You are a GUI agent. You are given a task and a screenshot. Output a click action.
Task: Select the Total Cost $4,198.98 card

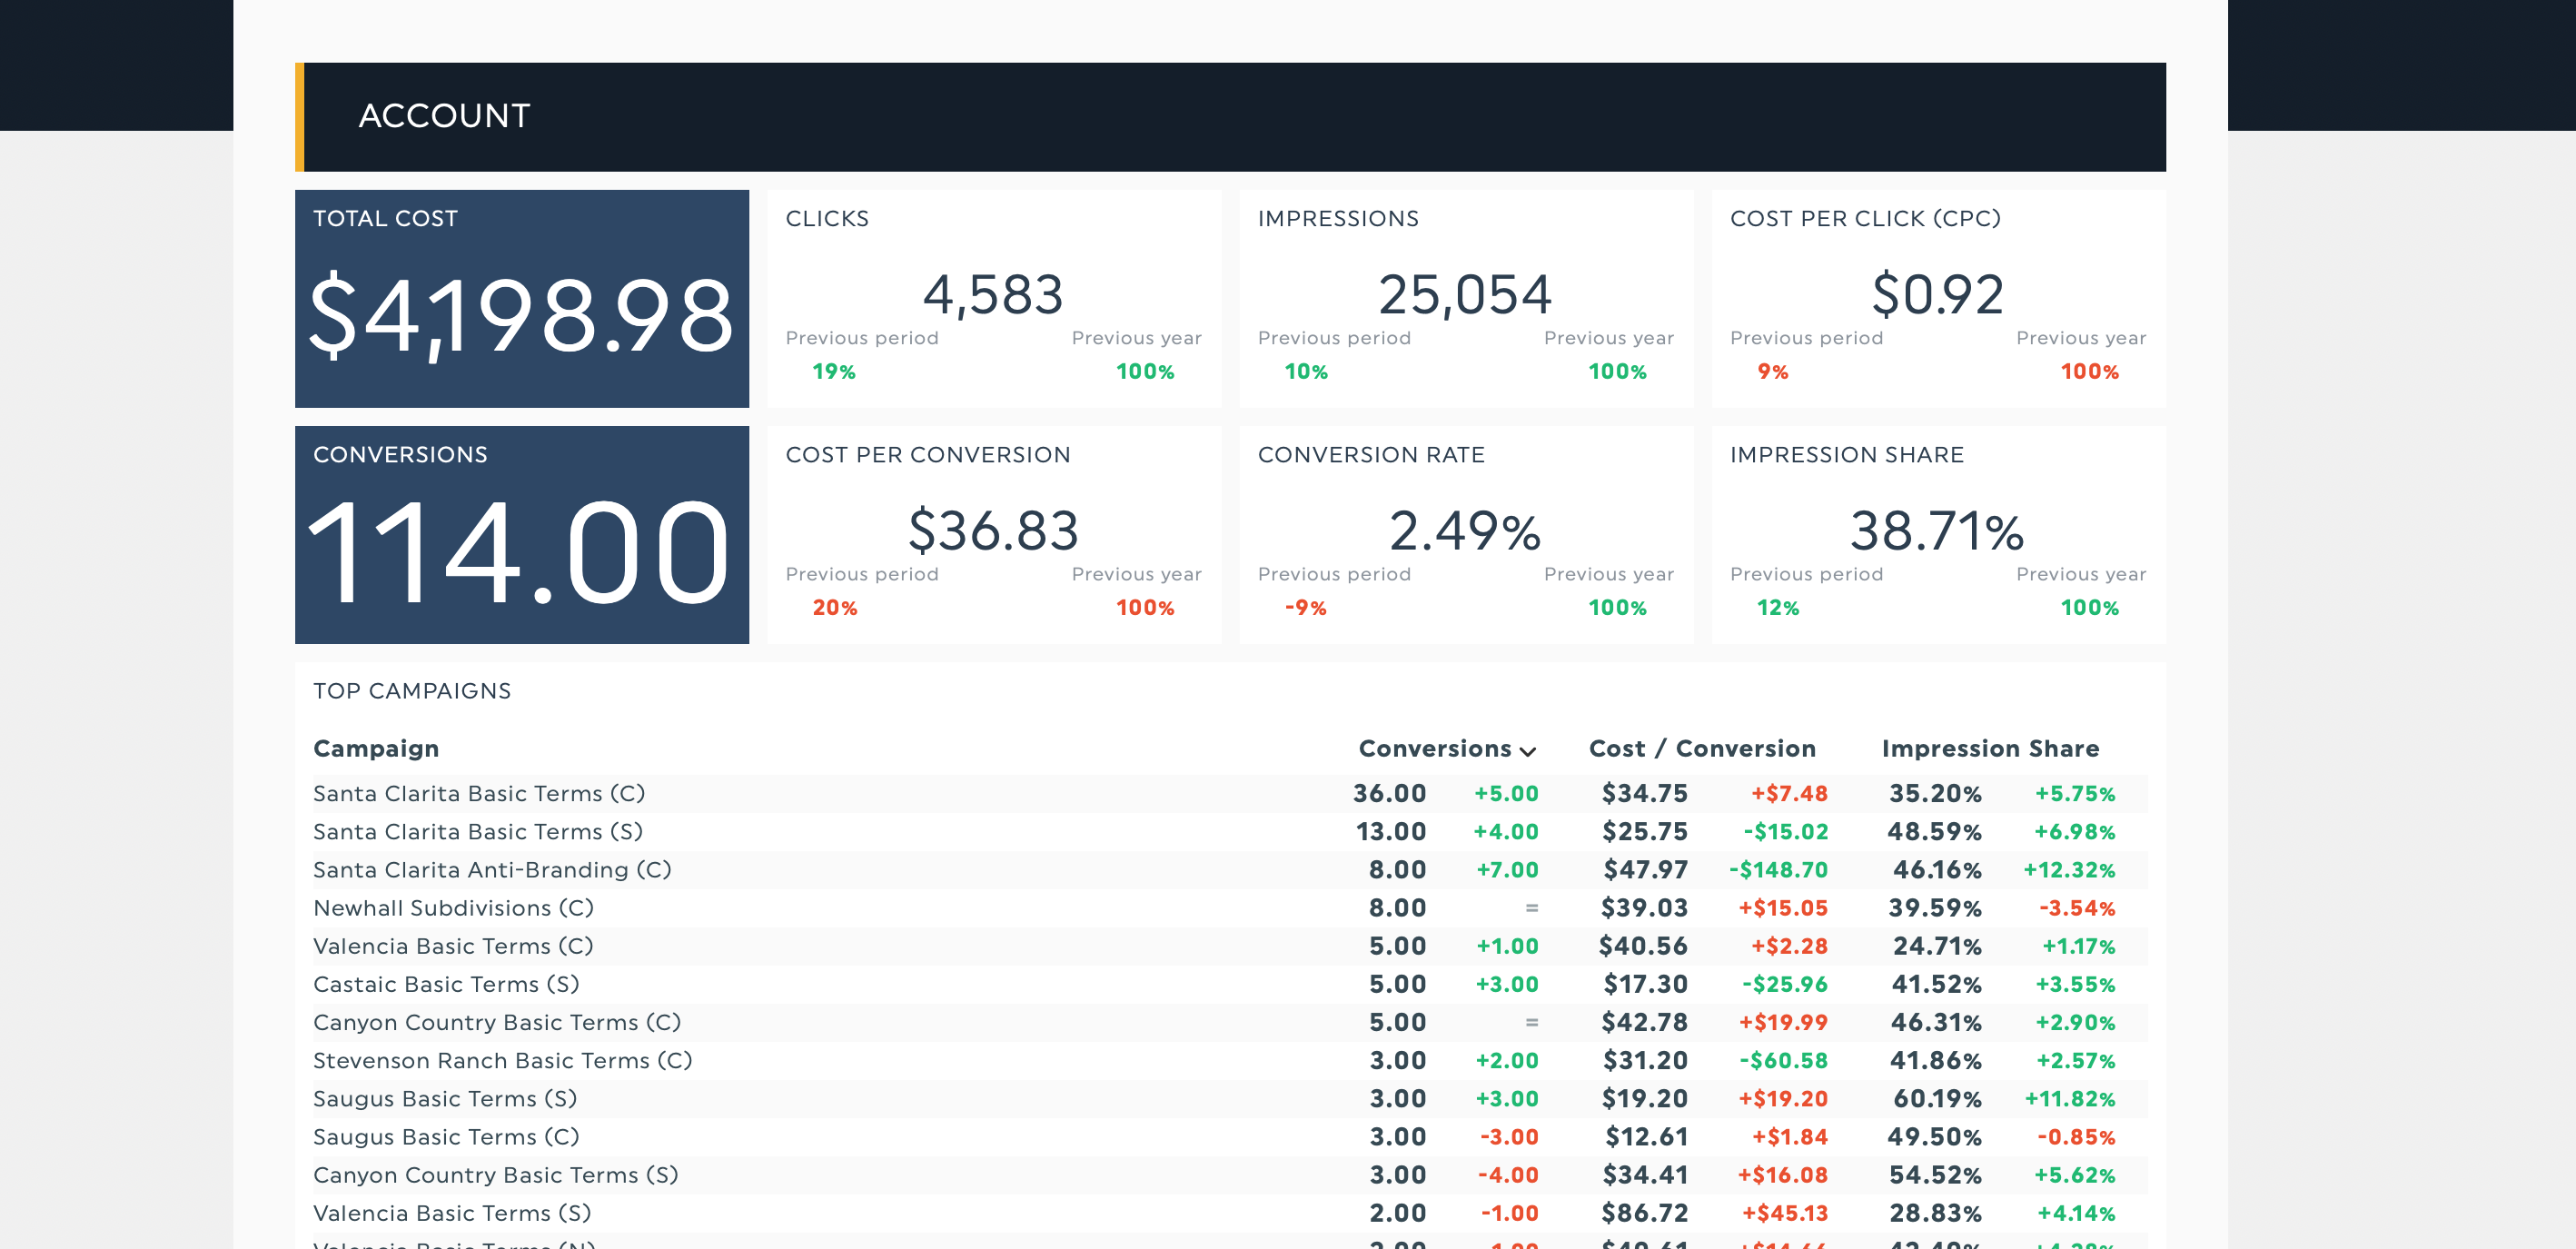coord(522,298)
